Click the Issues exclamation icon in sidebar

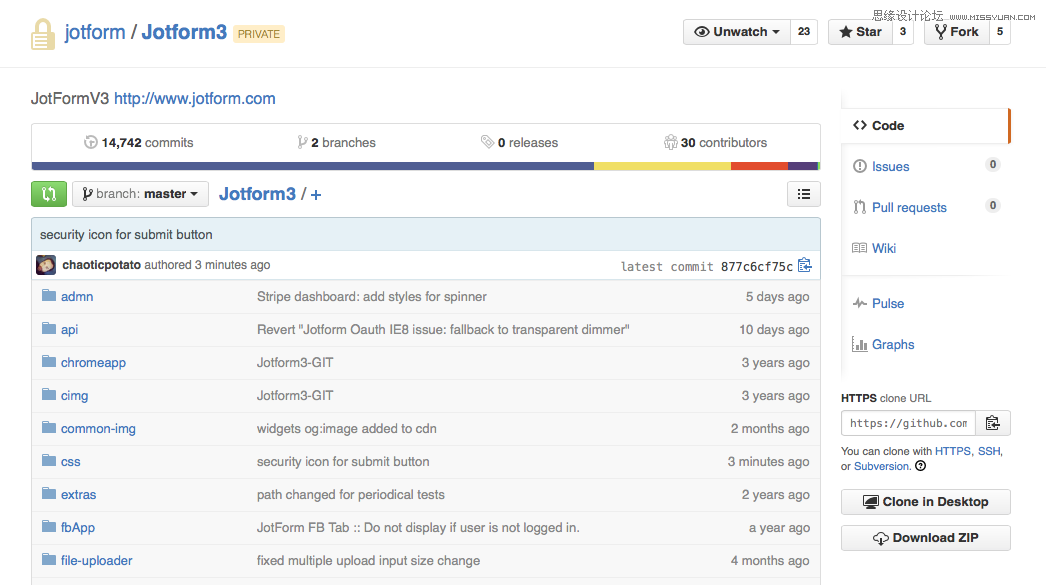click(860, 166)
